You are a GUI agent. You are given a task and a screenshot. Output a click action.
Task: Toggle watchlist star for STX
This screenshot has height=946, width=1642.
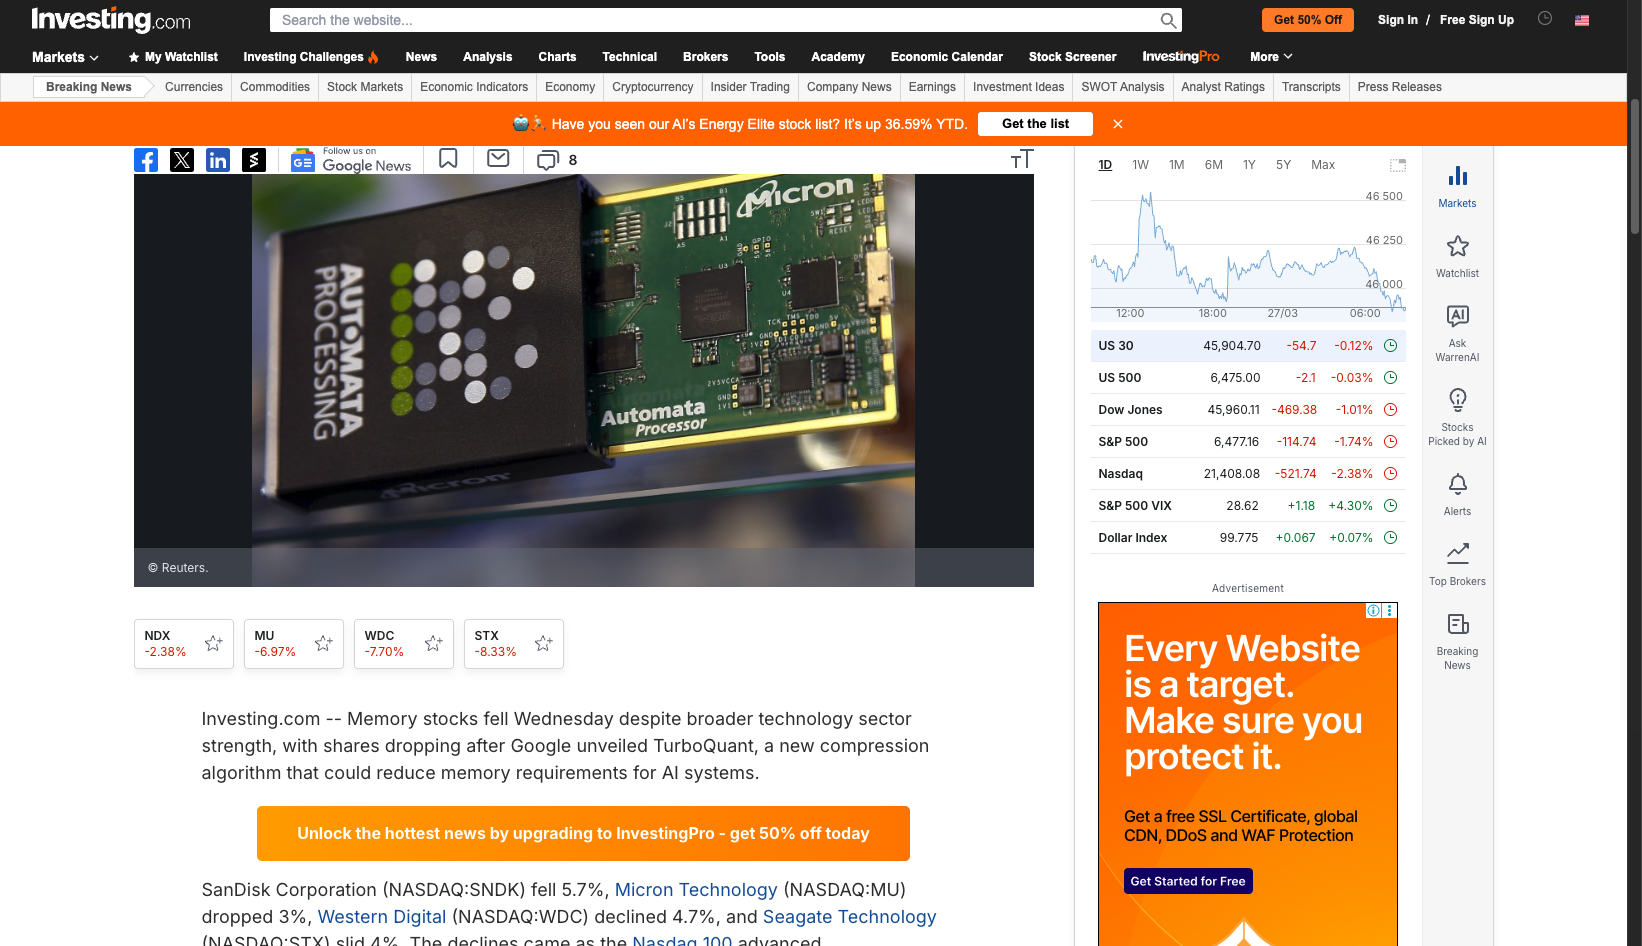(x=543, y=644)
